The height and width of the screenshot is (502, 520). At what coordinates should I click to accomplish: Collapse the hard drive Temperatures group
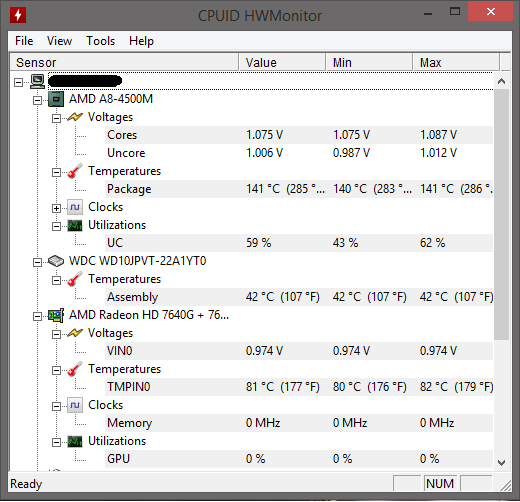pyautogui.click(x=56, y=280)
